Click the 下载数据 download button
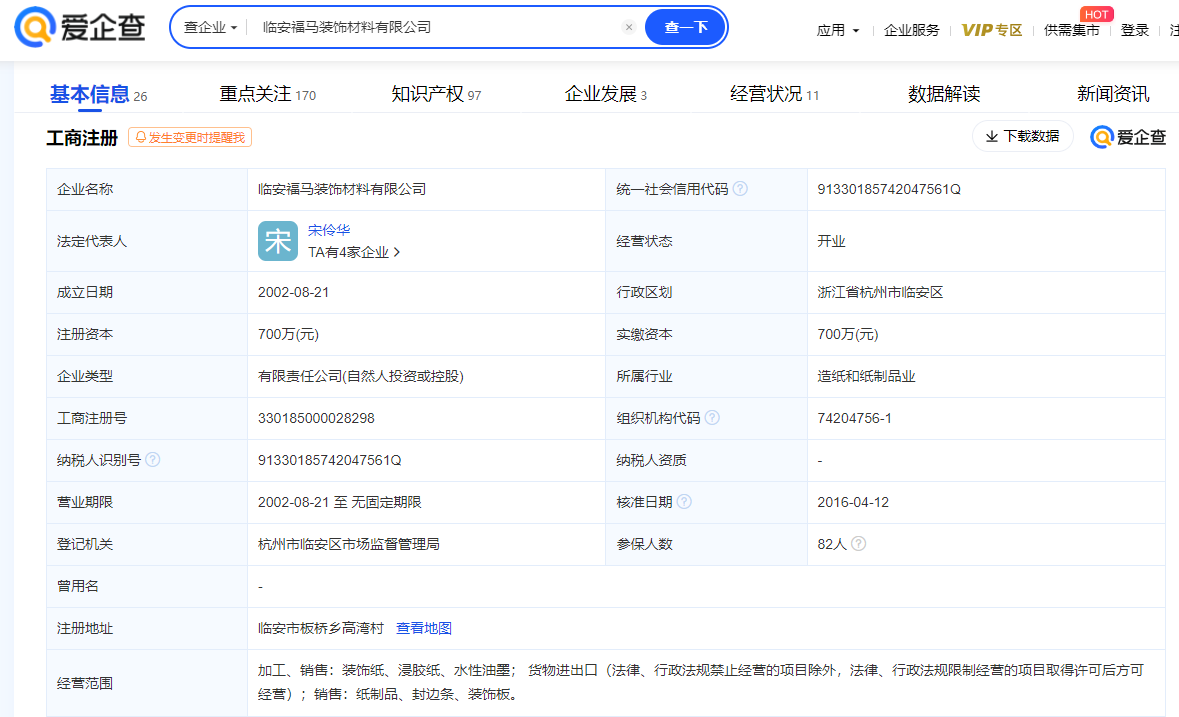The image size is (1179, 717). 1023,136
